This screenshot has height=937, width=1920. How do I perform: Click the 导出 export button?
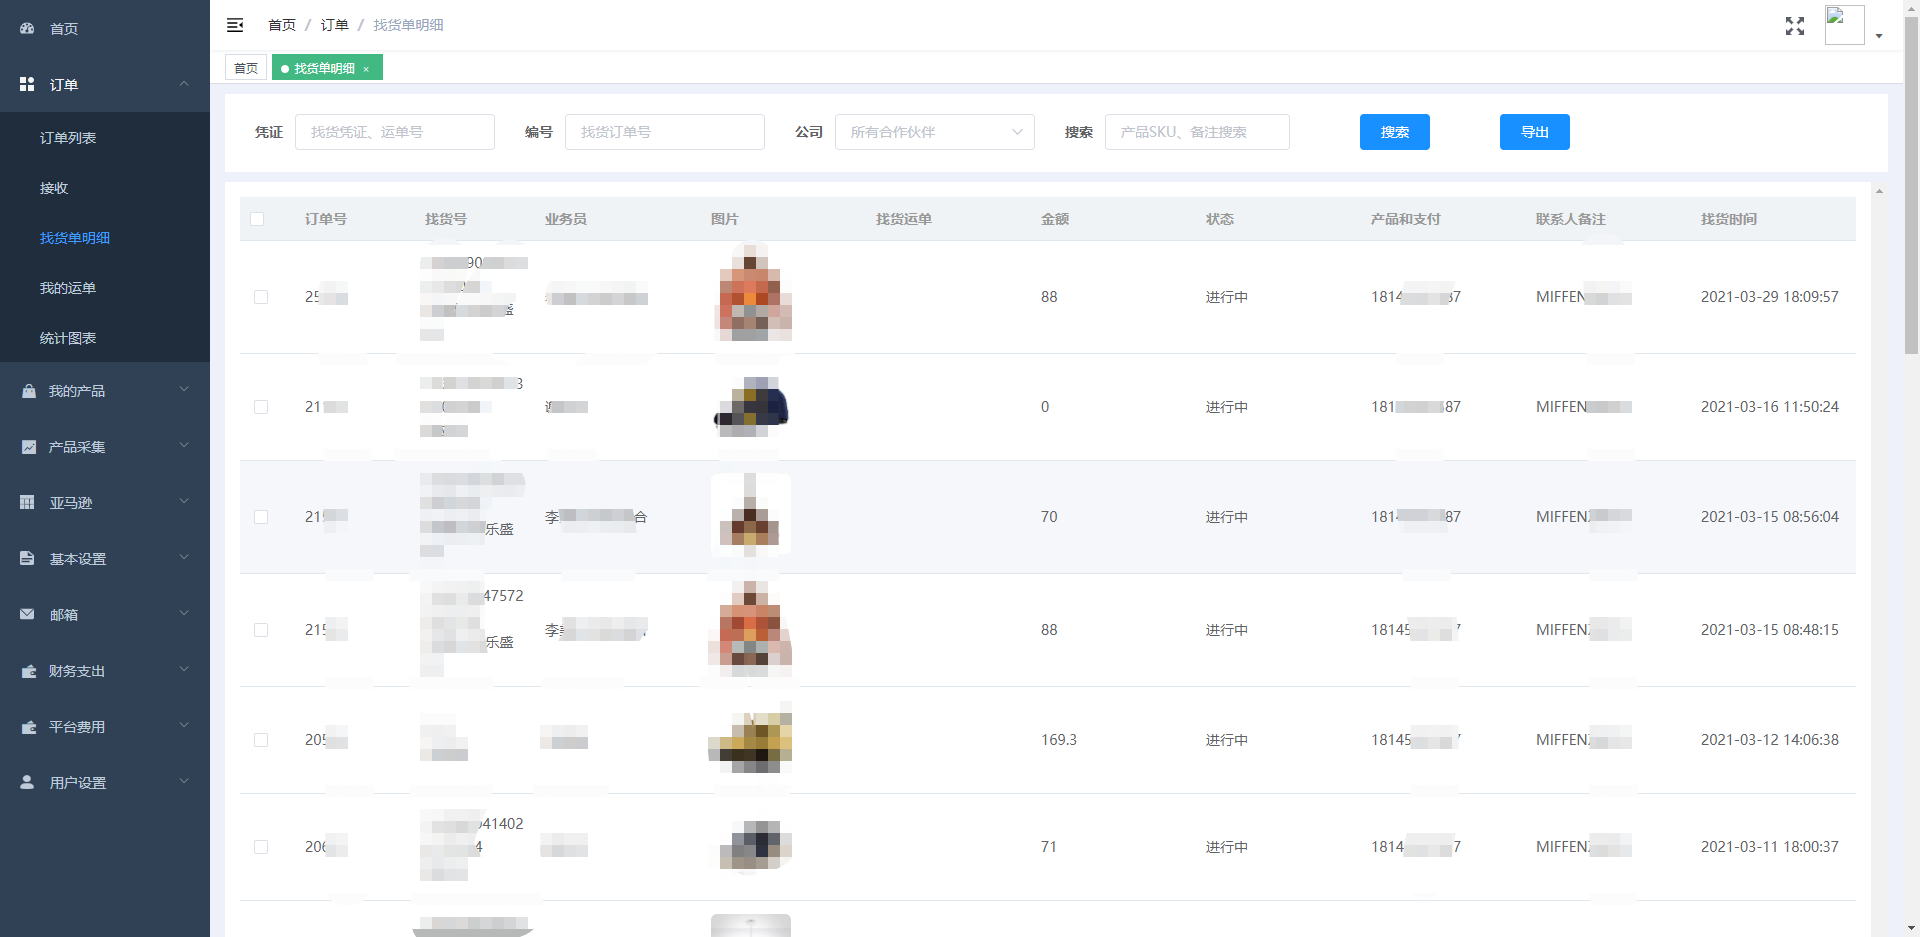click(1534, 132)
